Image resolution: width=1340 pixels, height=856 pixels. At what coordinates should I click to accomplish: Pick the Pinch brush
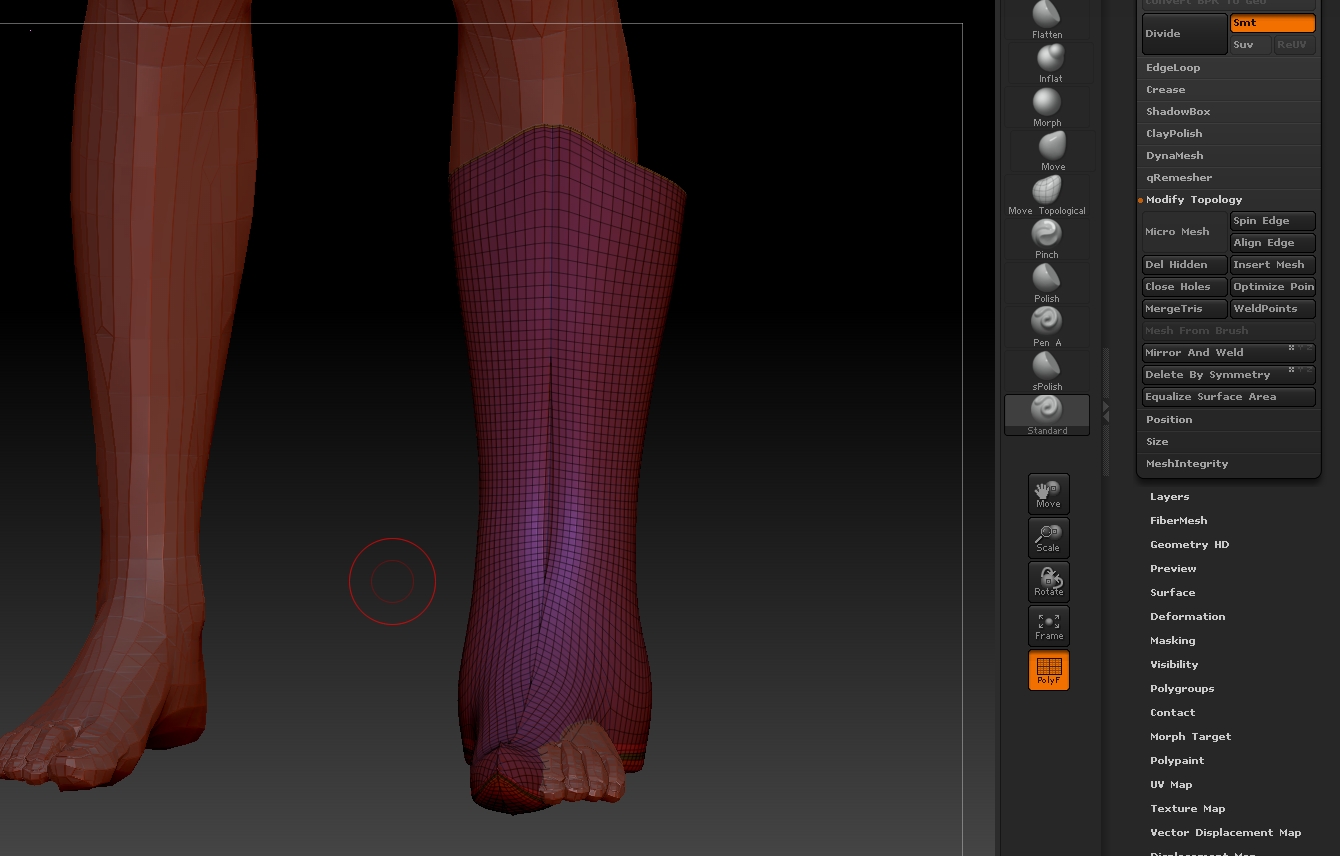[1047, 240]
